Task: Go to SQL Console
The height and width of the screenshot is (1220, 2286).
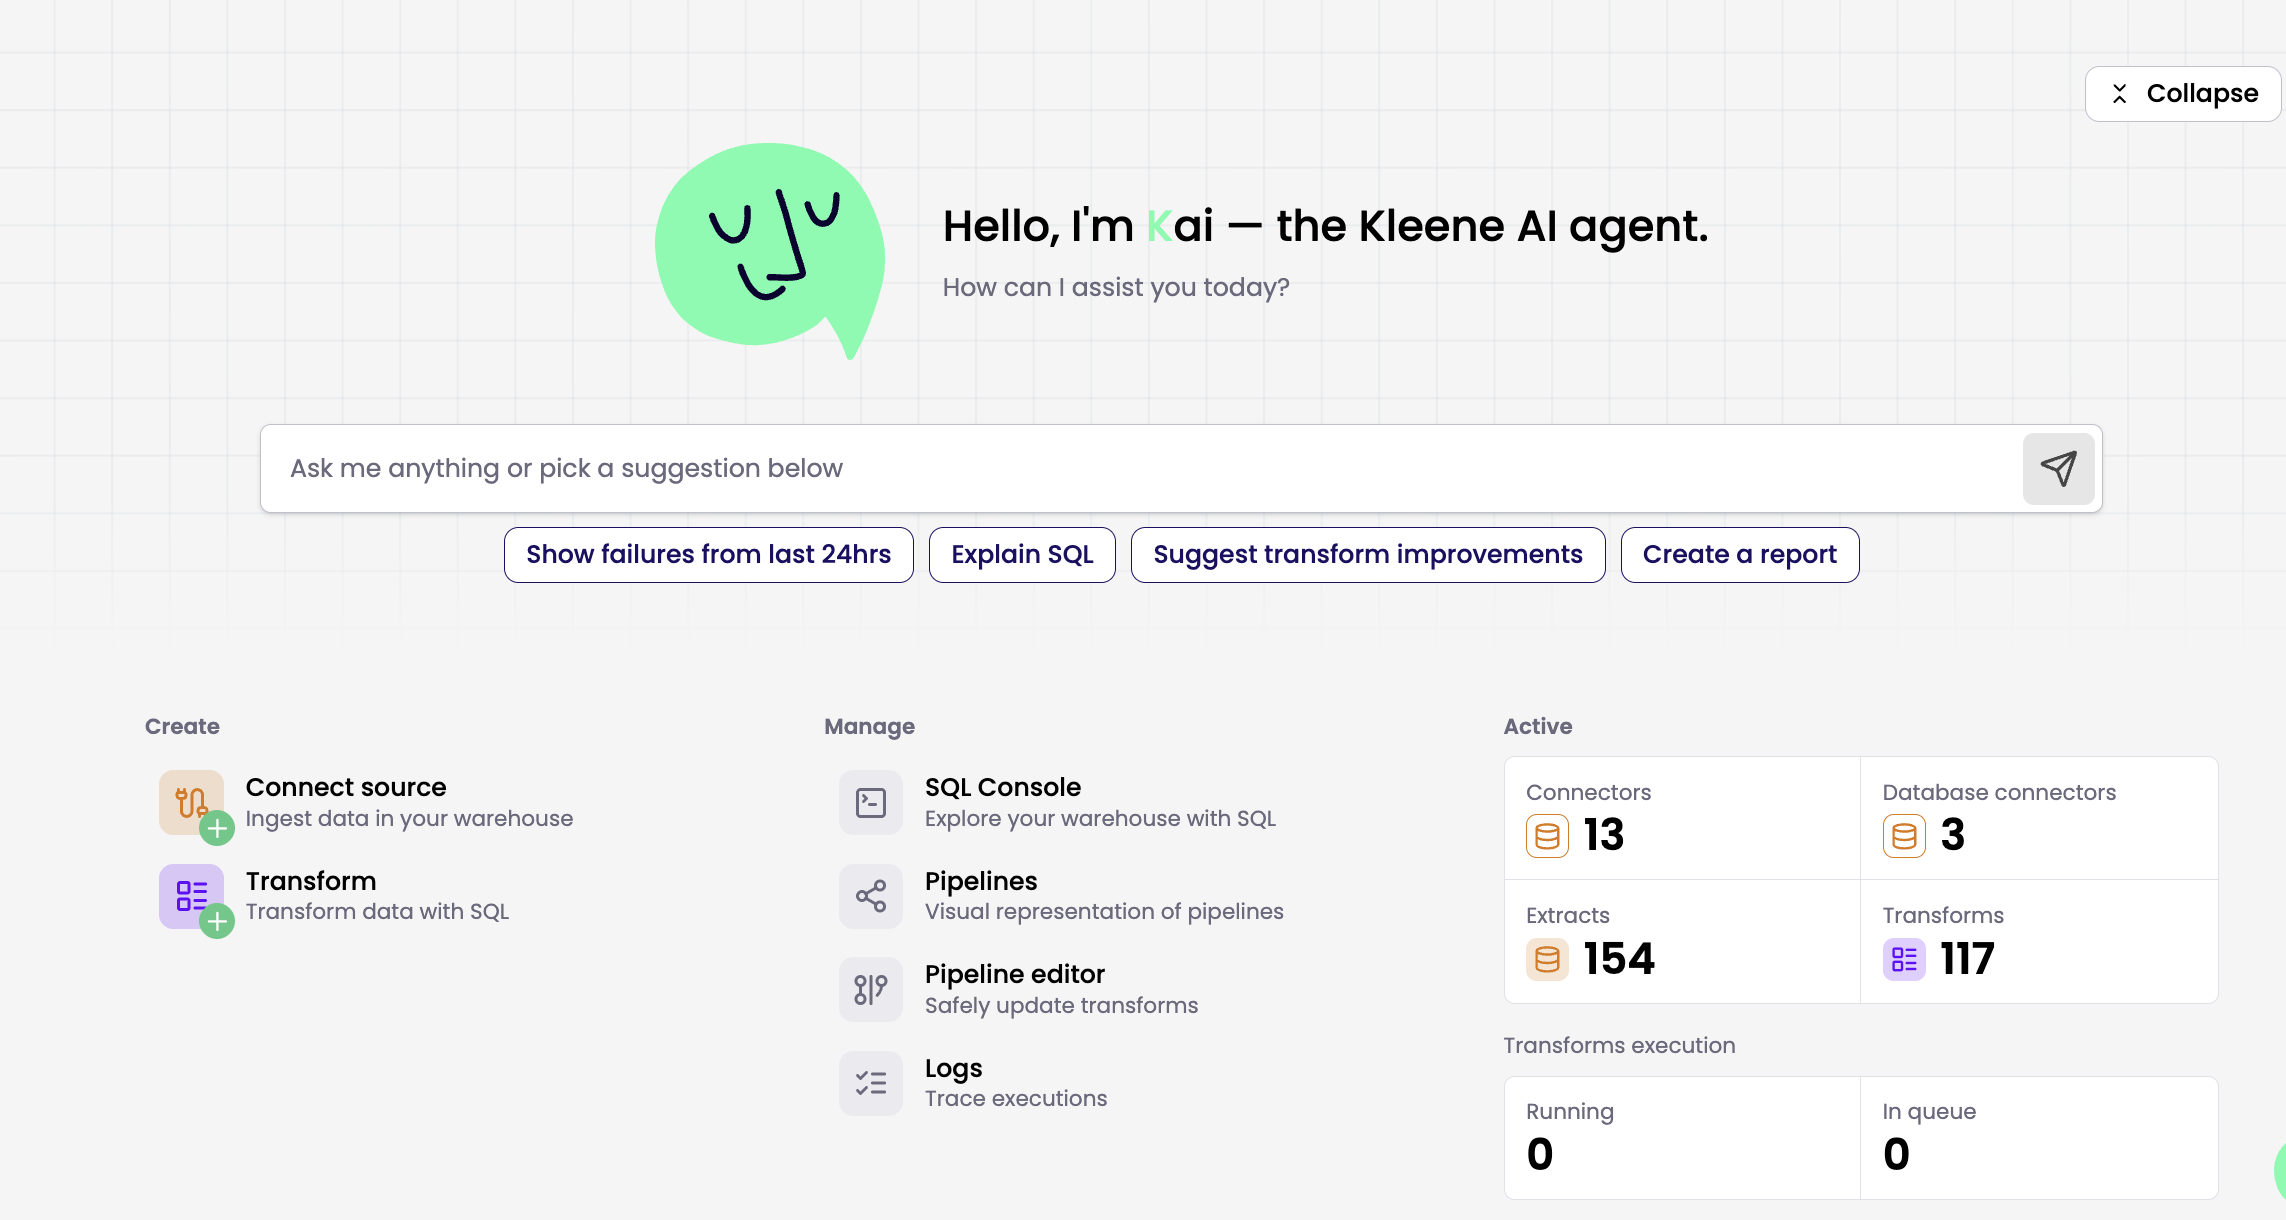Action: tap(1003, 787)
